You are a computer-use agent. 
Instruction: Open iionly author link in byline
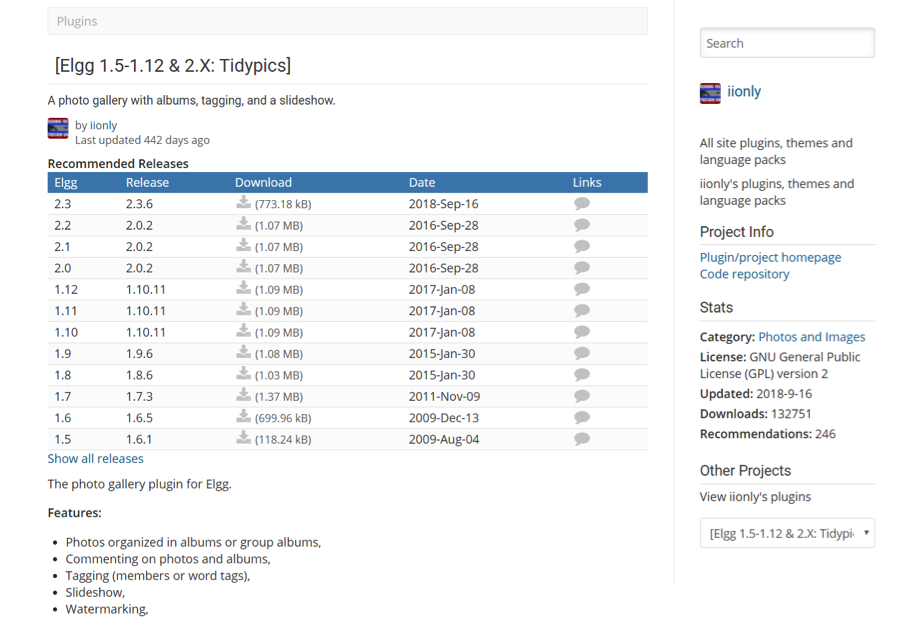pos(103,125)
